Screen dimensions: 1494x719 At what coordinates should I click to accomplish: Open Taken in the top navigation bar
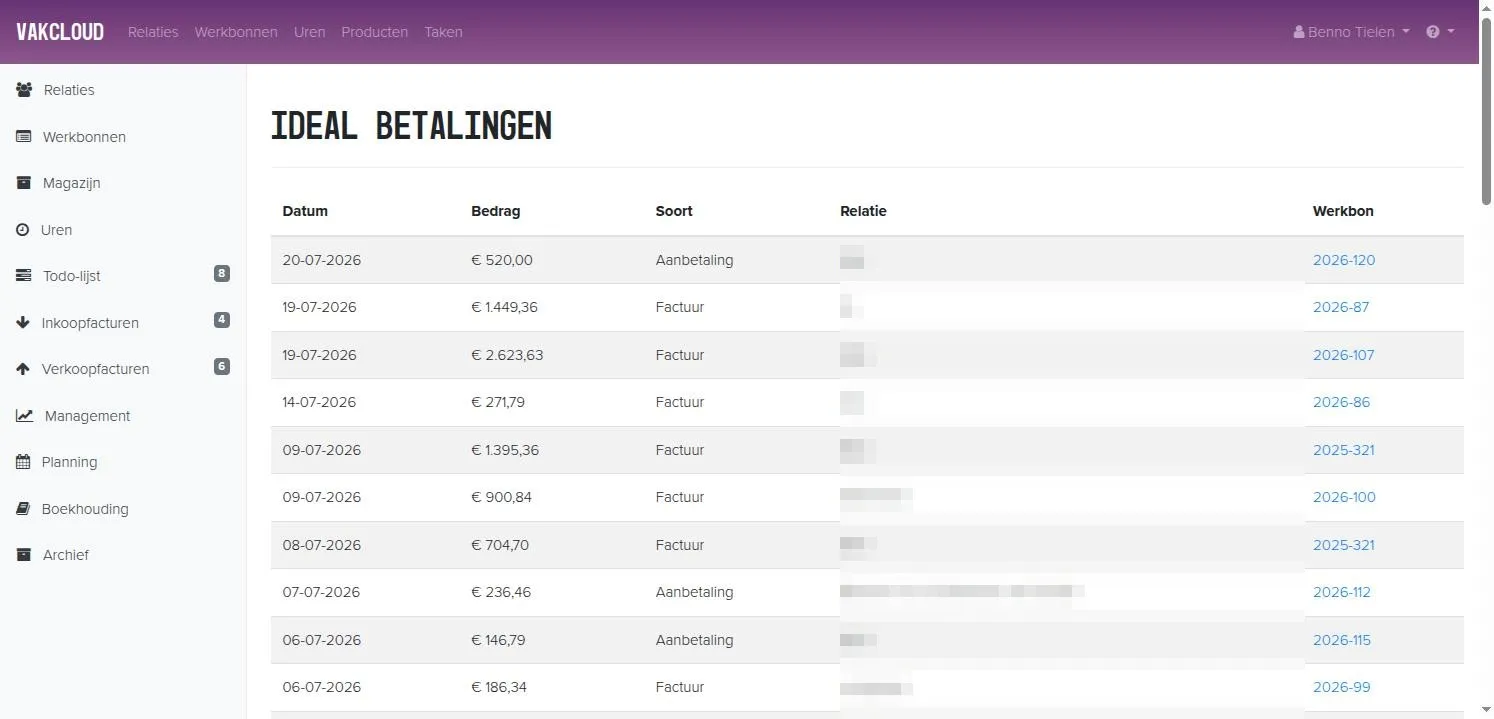point(443,32)
